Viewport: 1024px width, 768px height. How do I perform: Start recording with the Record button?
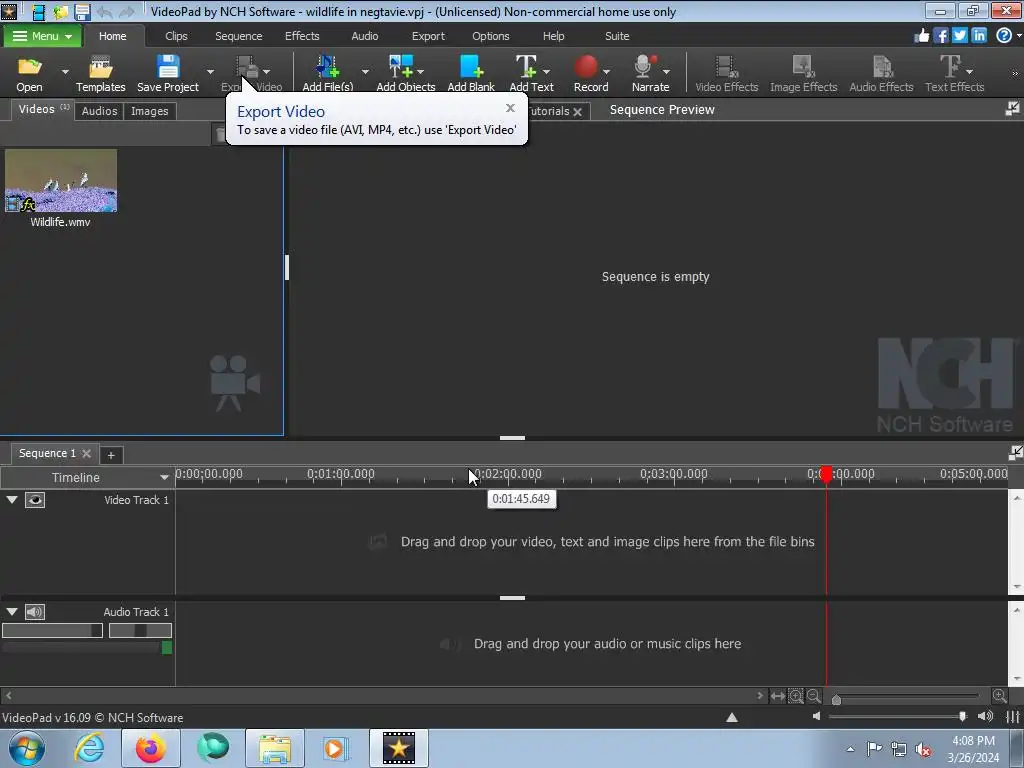tap(590, 73)
